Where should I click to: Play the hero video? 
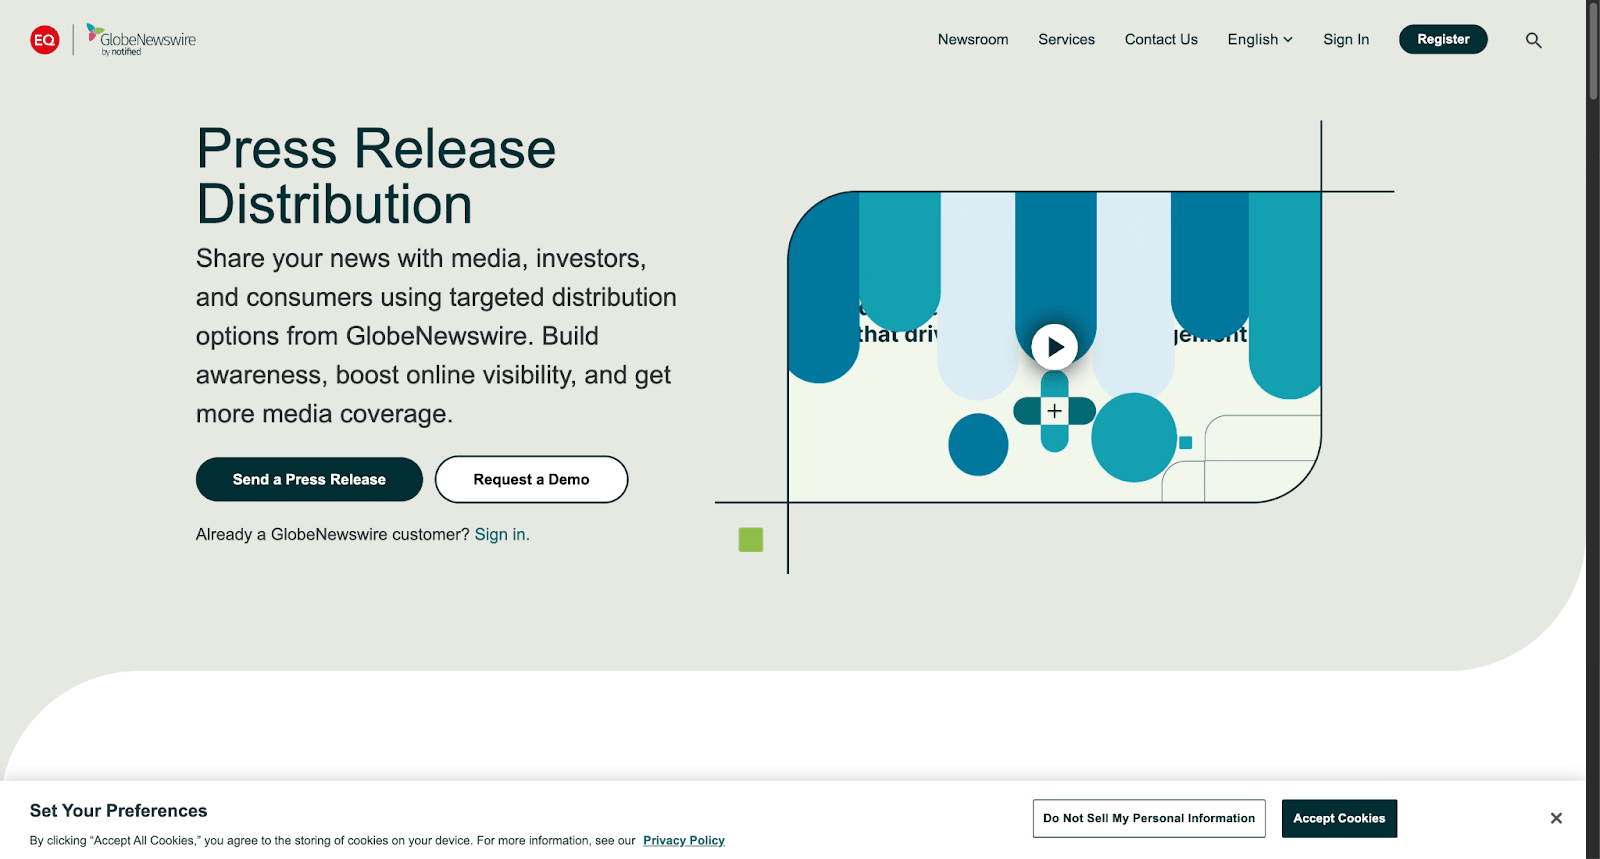point(1054,347)
